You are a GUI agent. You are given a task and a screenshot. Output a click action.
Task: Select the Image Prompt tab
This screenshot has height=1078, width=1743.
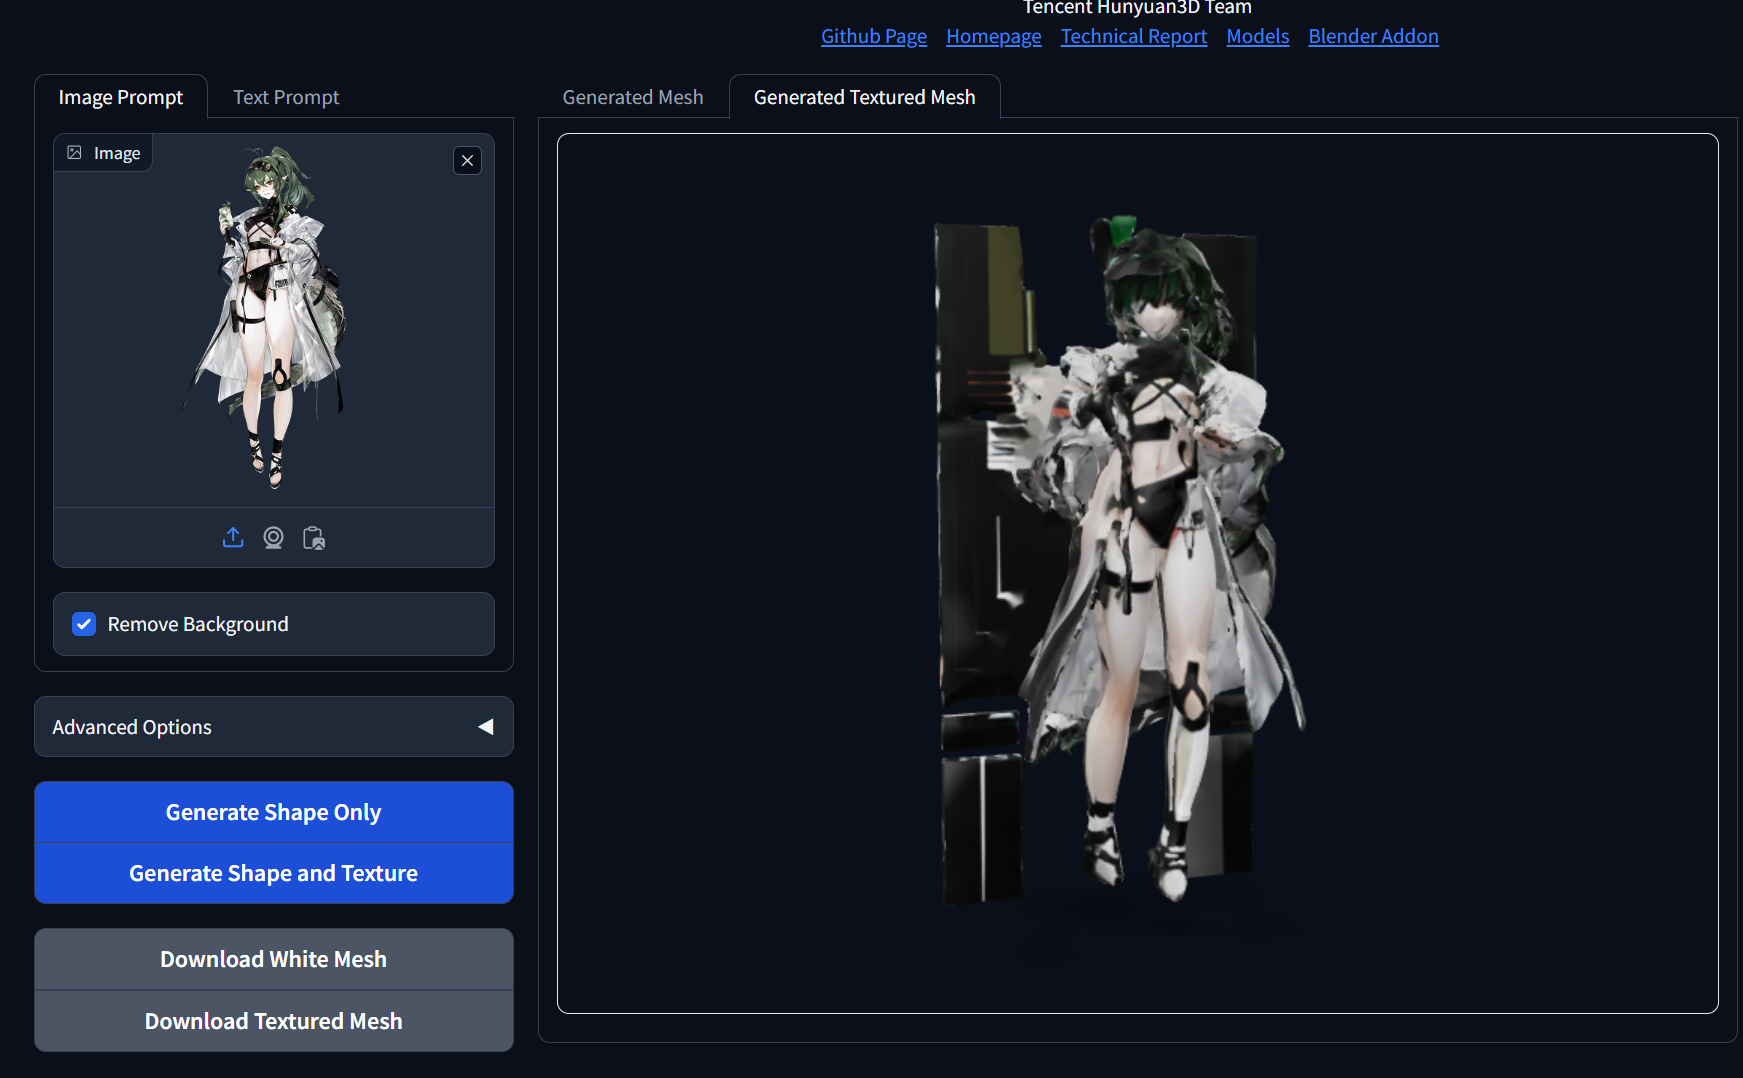point(121,97)
